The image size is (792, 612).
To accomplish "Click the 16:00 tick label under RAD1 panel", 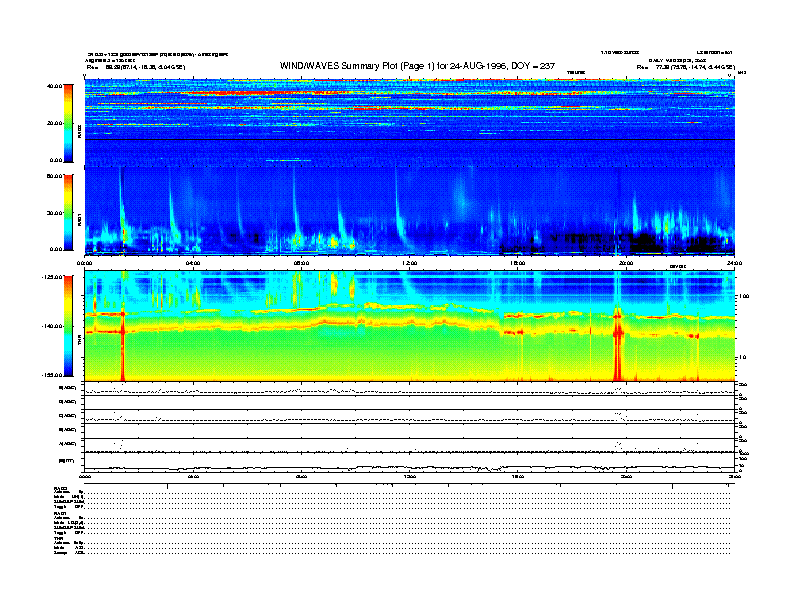I will tap(518, 263).
